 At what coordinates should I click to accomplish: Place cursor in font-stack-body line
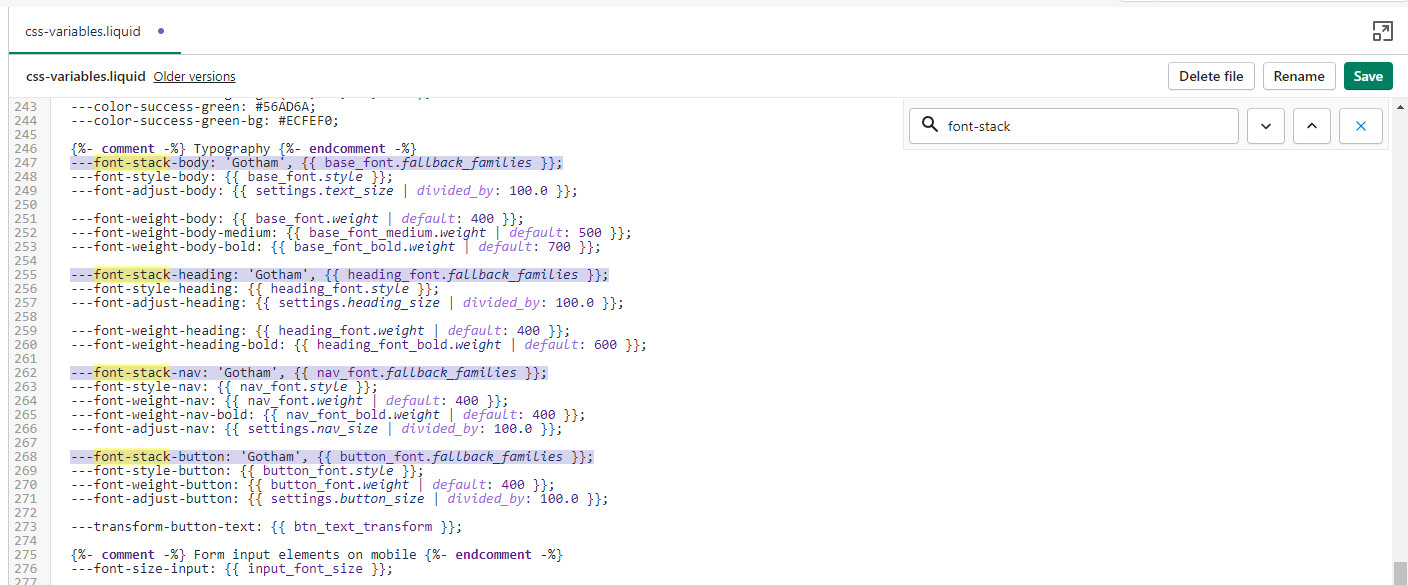(x=316, y=163)
